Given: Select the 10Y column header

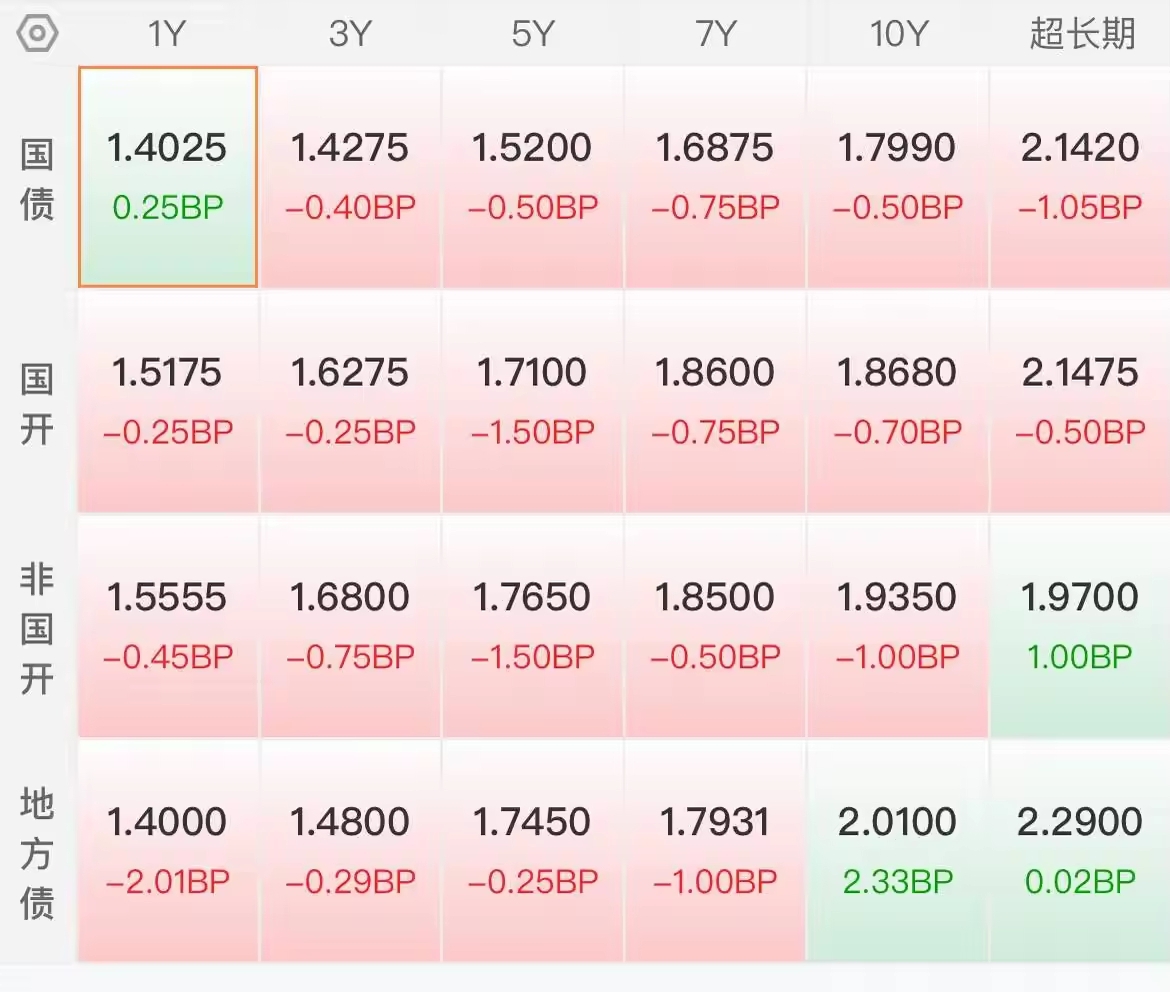Looking at the screenshot, I should point(898,34).
